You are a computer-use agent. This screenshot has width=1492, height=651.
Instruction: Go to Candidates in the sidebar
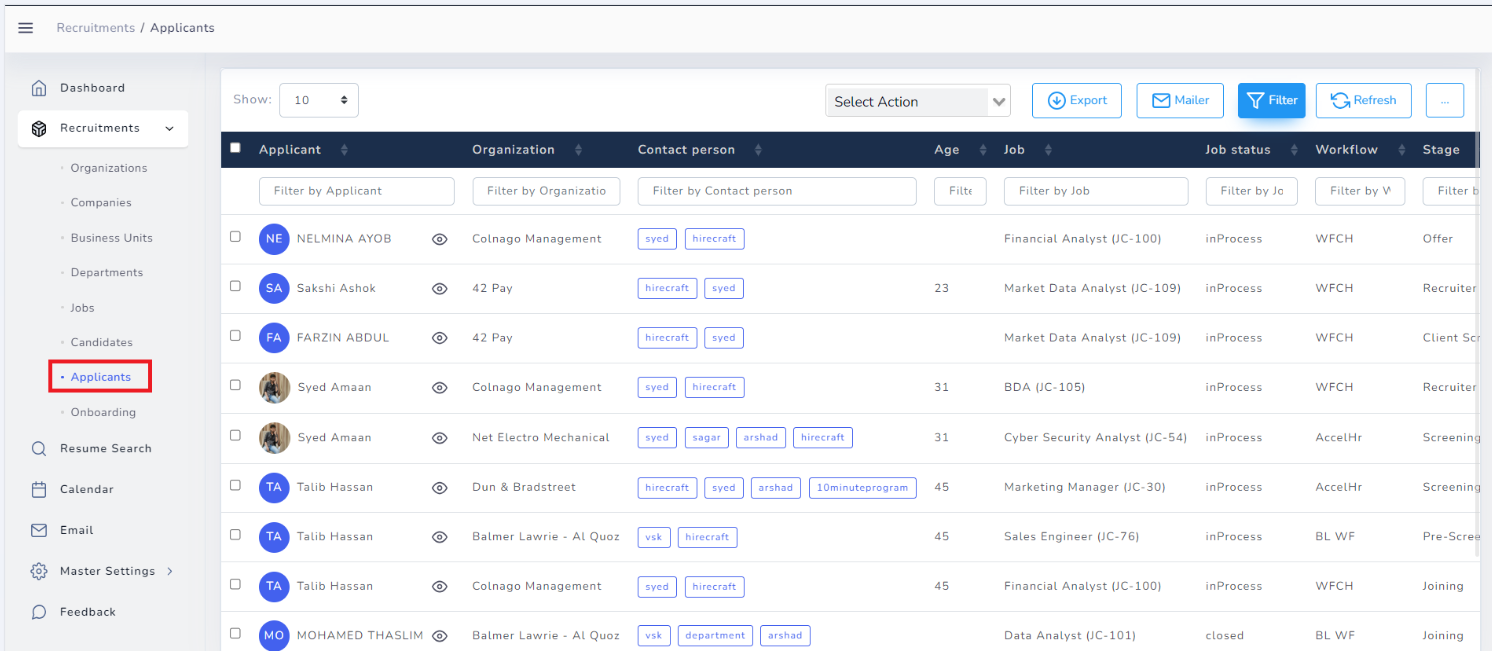click(x=101, y=342)
